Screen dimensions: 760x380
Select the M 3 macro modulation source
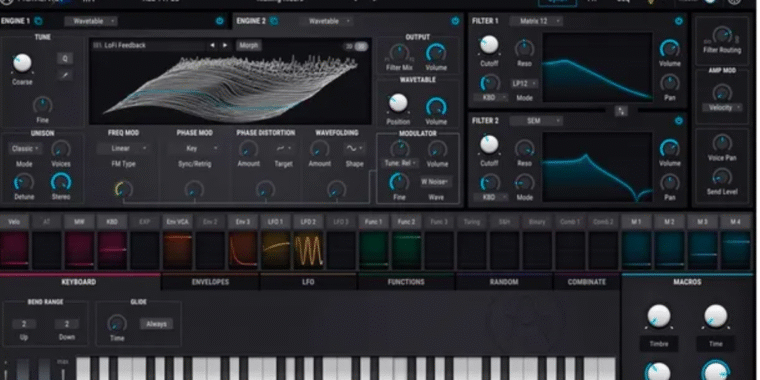pyautogui.click(x=703, y=222)
